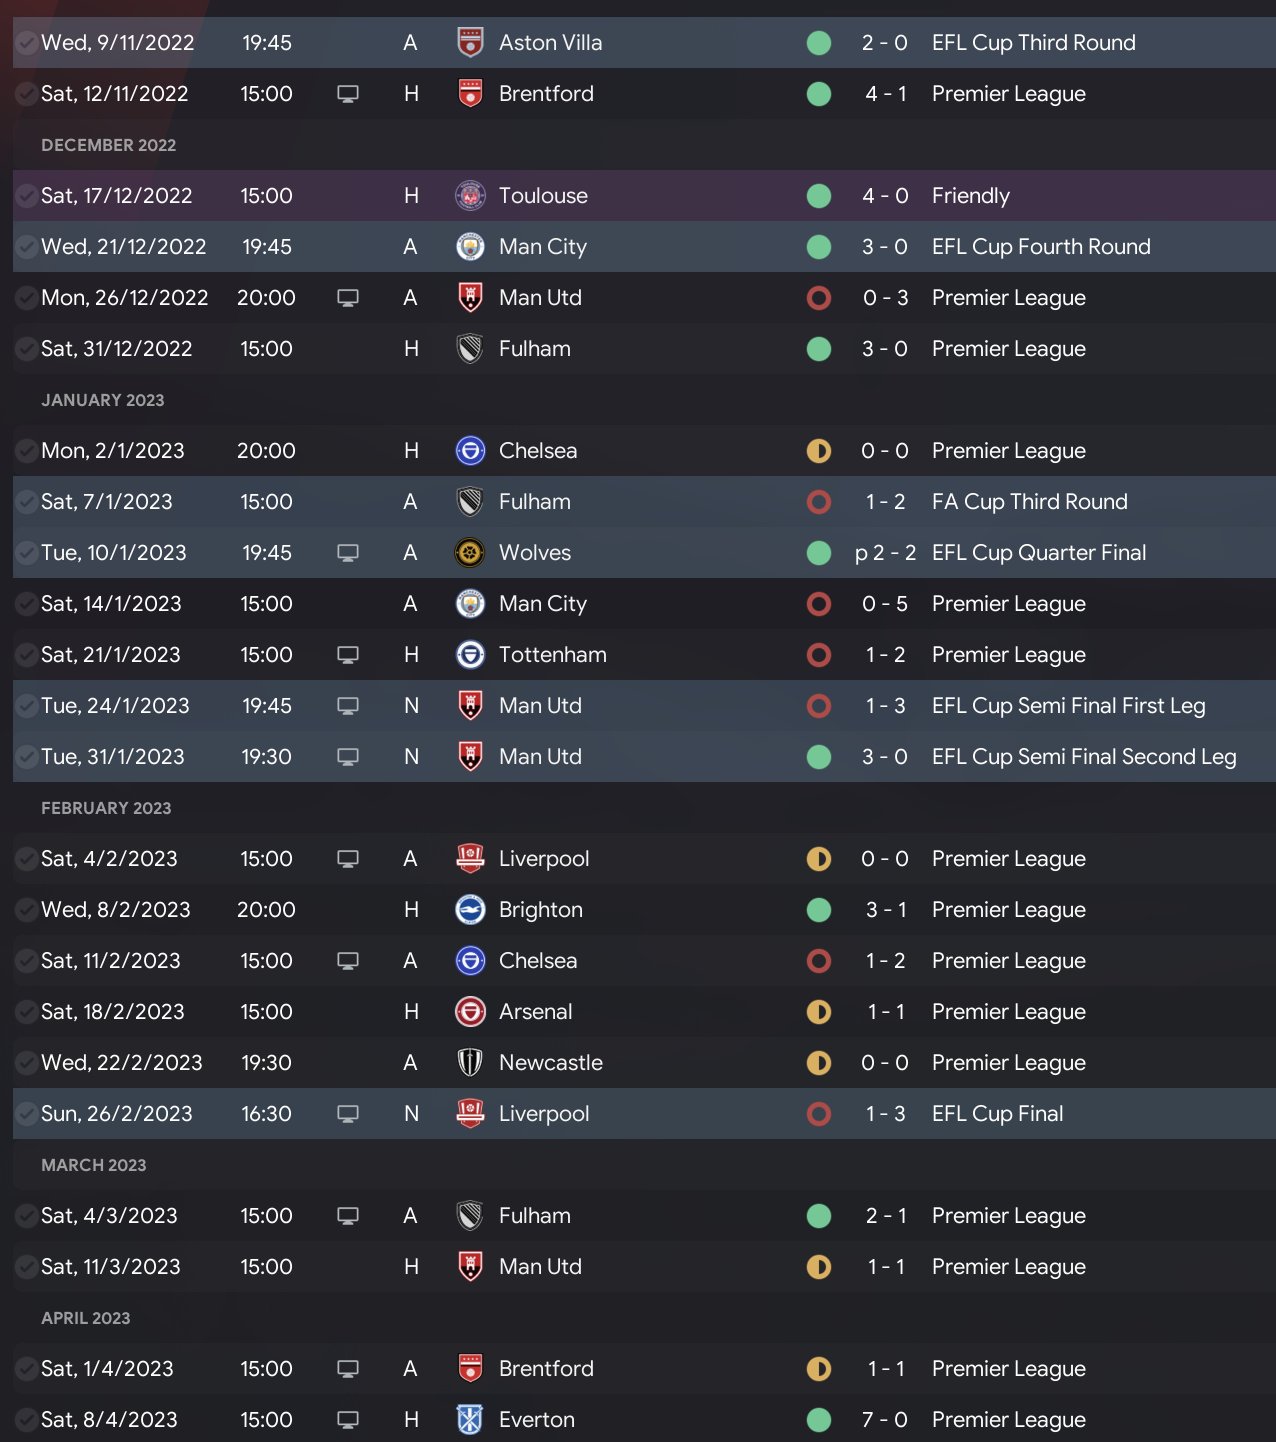Click the yellow draw indicator for Arsenal match
This screenshot has height=1442, width=1276.
click(x=819, y=1012)
